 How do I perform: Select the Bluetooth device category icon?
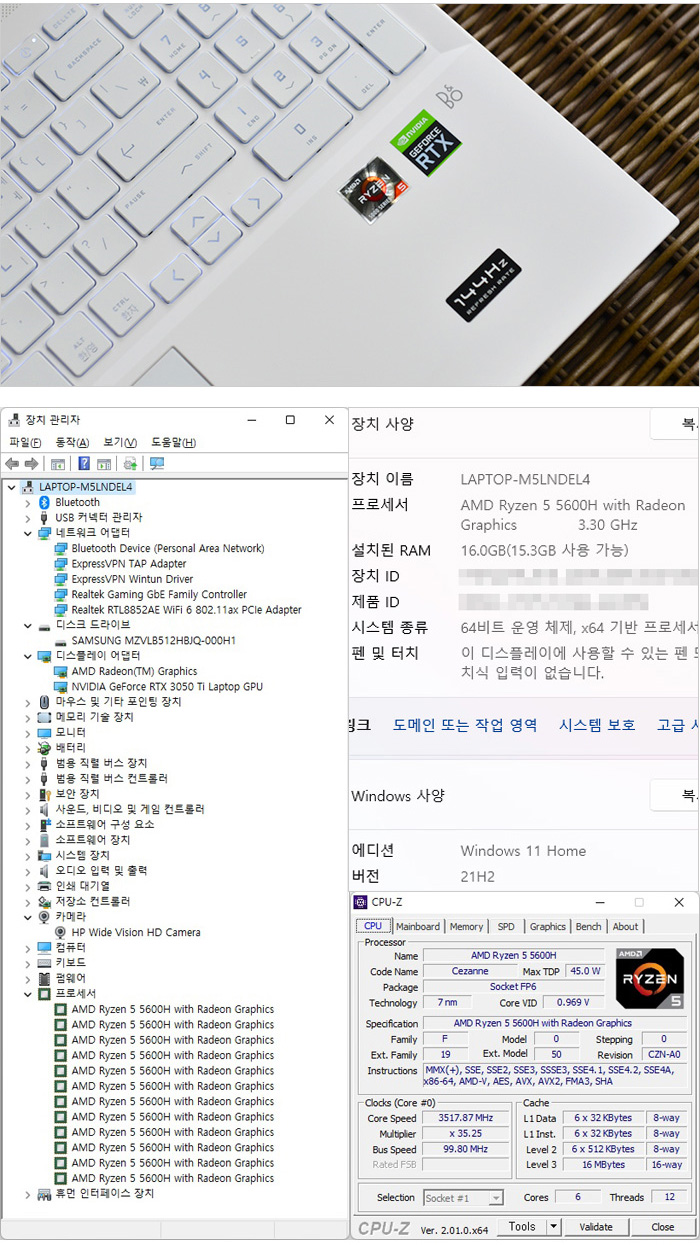point(44,502)
